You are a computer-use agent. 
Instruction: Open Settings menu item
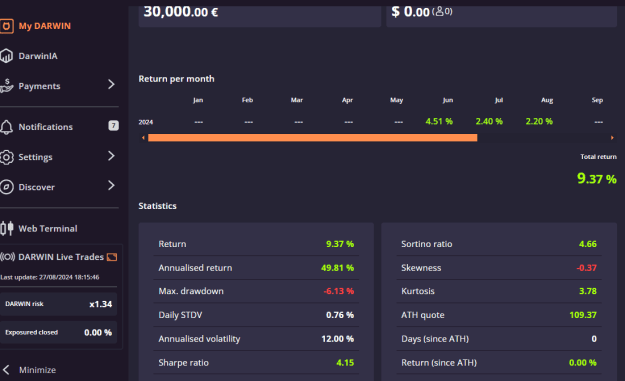[35, 157]
